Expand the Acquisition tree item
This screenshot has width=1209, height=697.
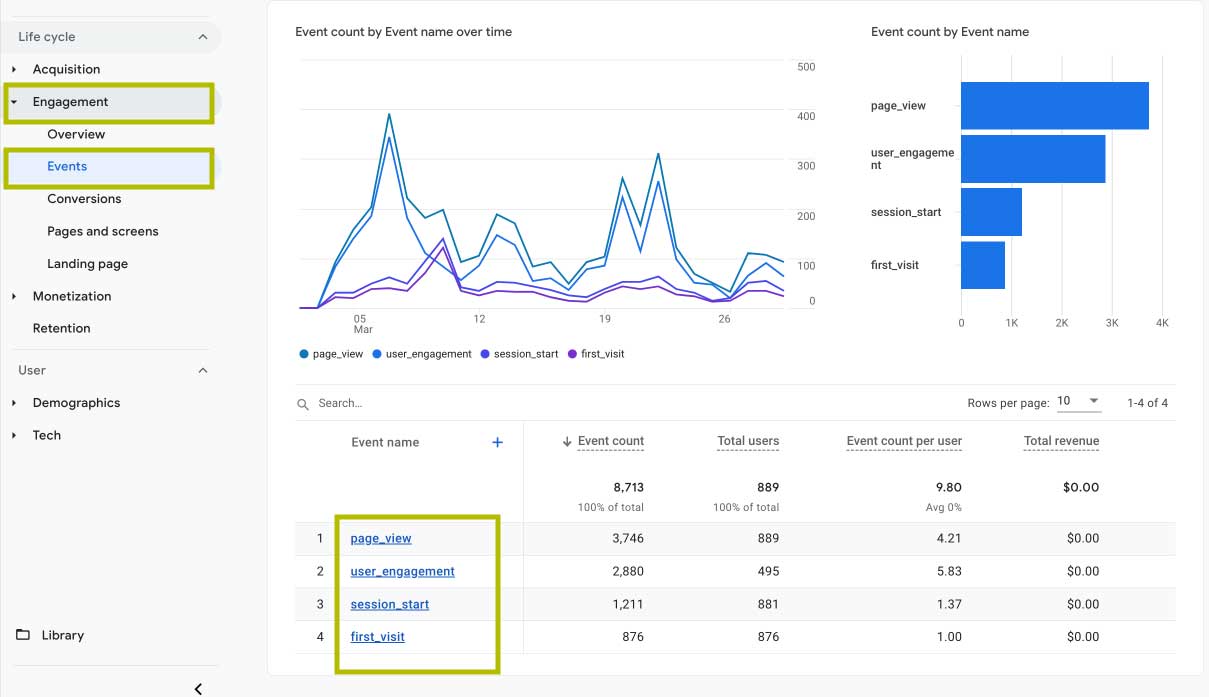(x=14, y=69)
